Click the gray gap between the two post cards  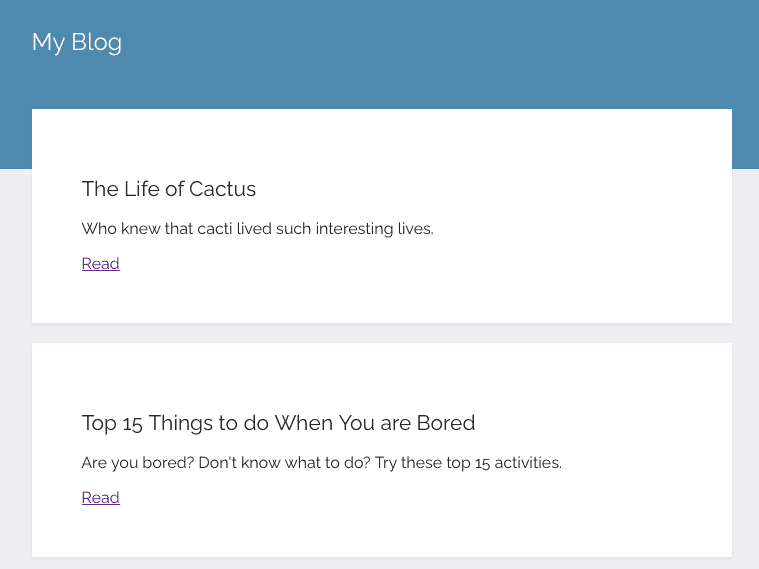(380, 333)
